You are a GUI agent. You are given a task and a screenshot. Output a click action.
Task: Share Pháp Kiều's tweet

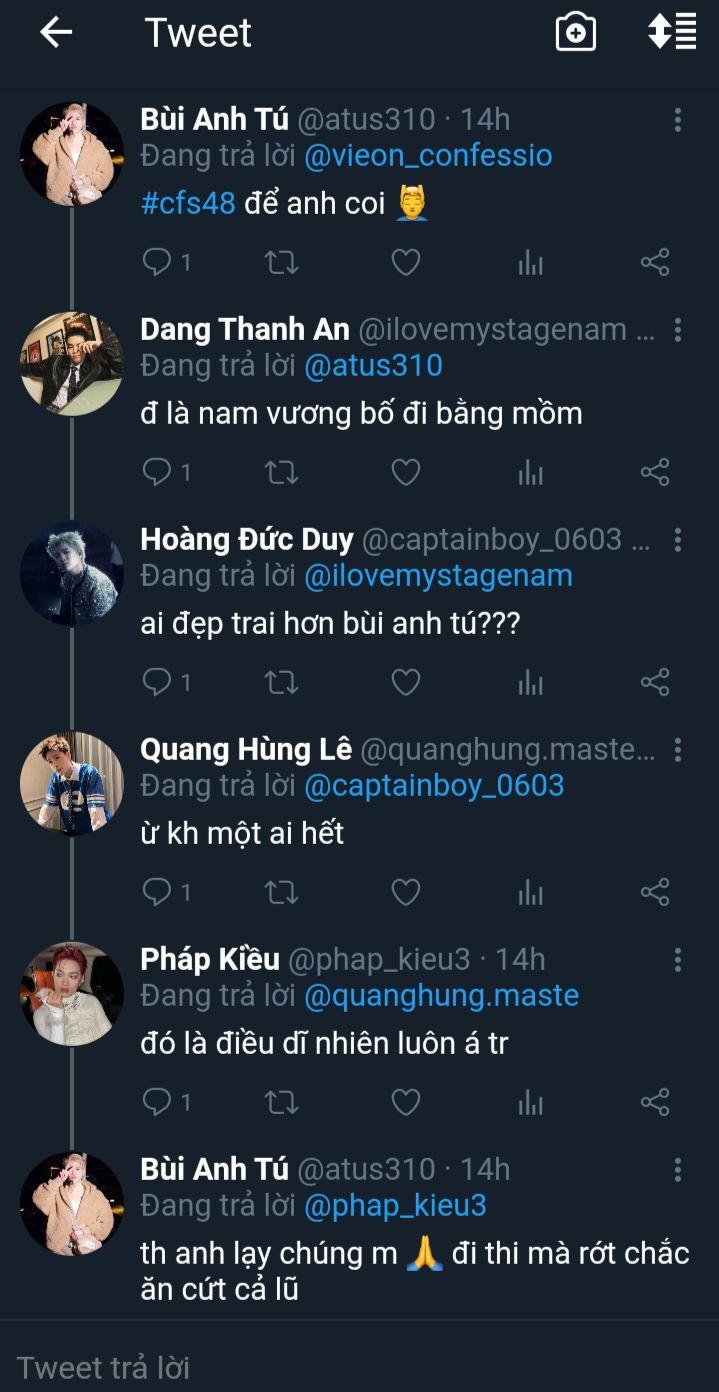coord(655,1102)
